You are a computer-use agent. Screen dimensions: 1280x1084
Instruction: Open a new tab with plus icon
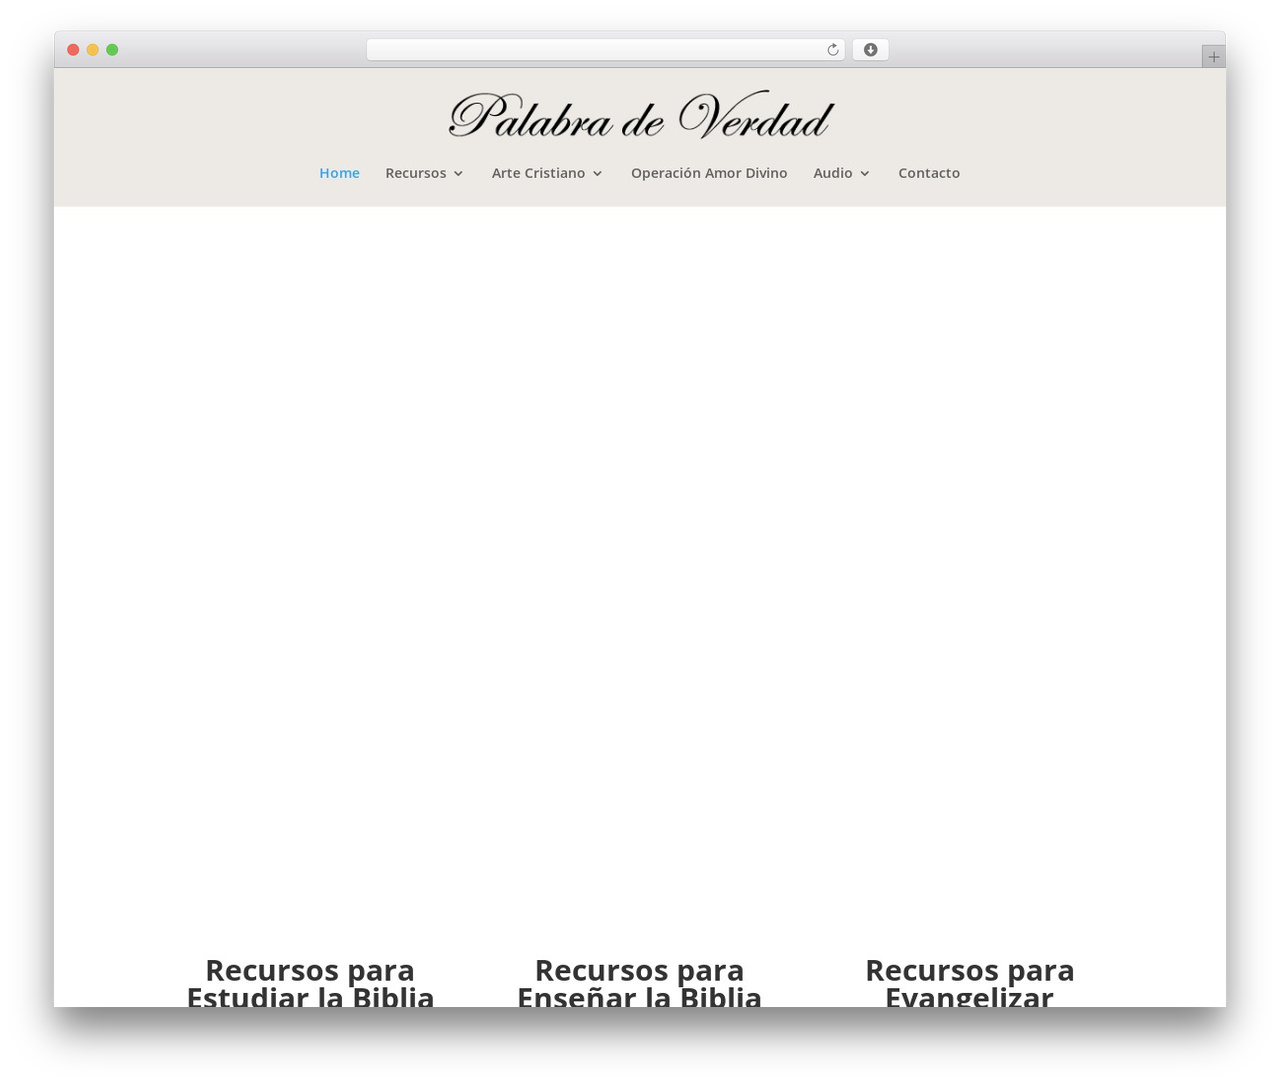click(x=1213, y=57)
